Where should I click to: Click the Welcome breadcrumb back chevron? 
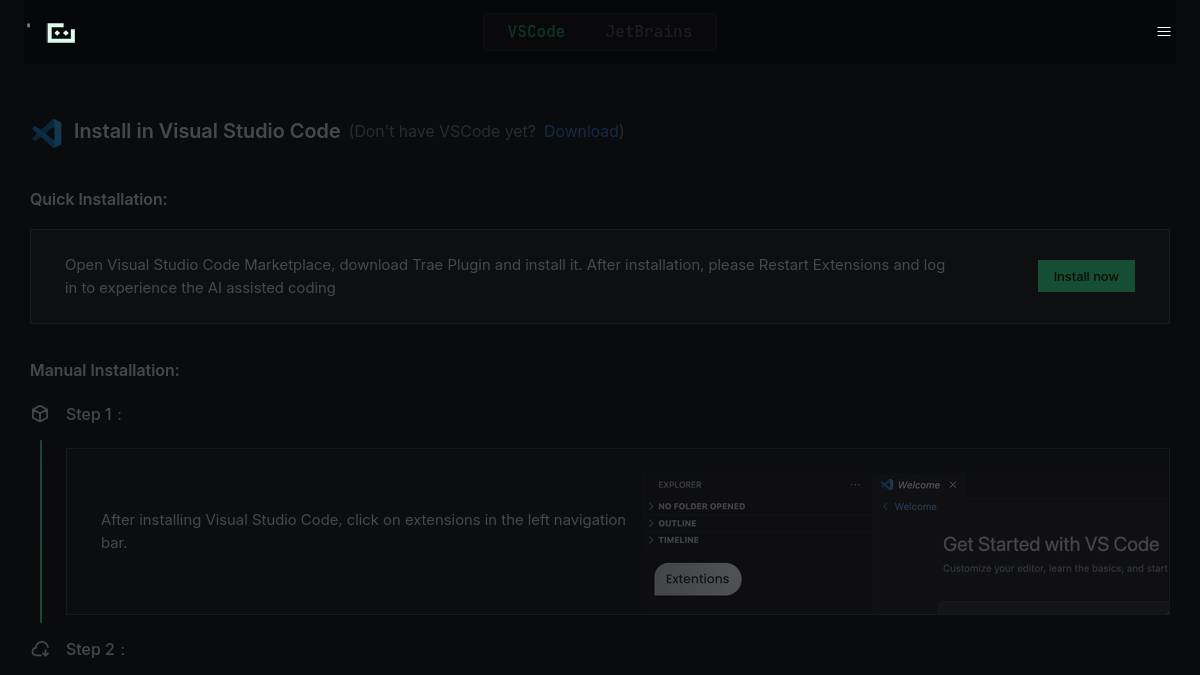(x=885, y=507)
